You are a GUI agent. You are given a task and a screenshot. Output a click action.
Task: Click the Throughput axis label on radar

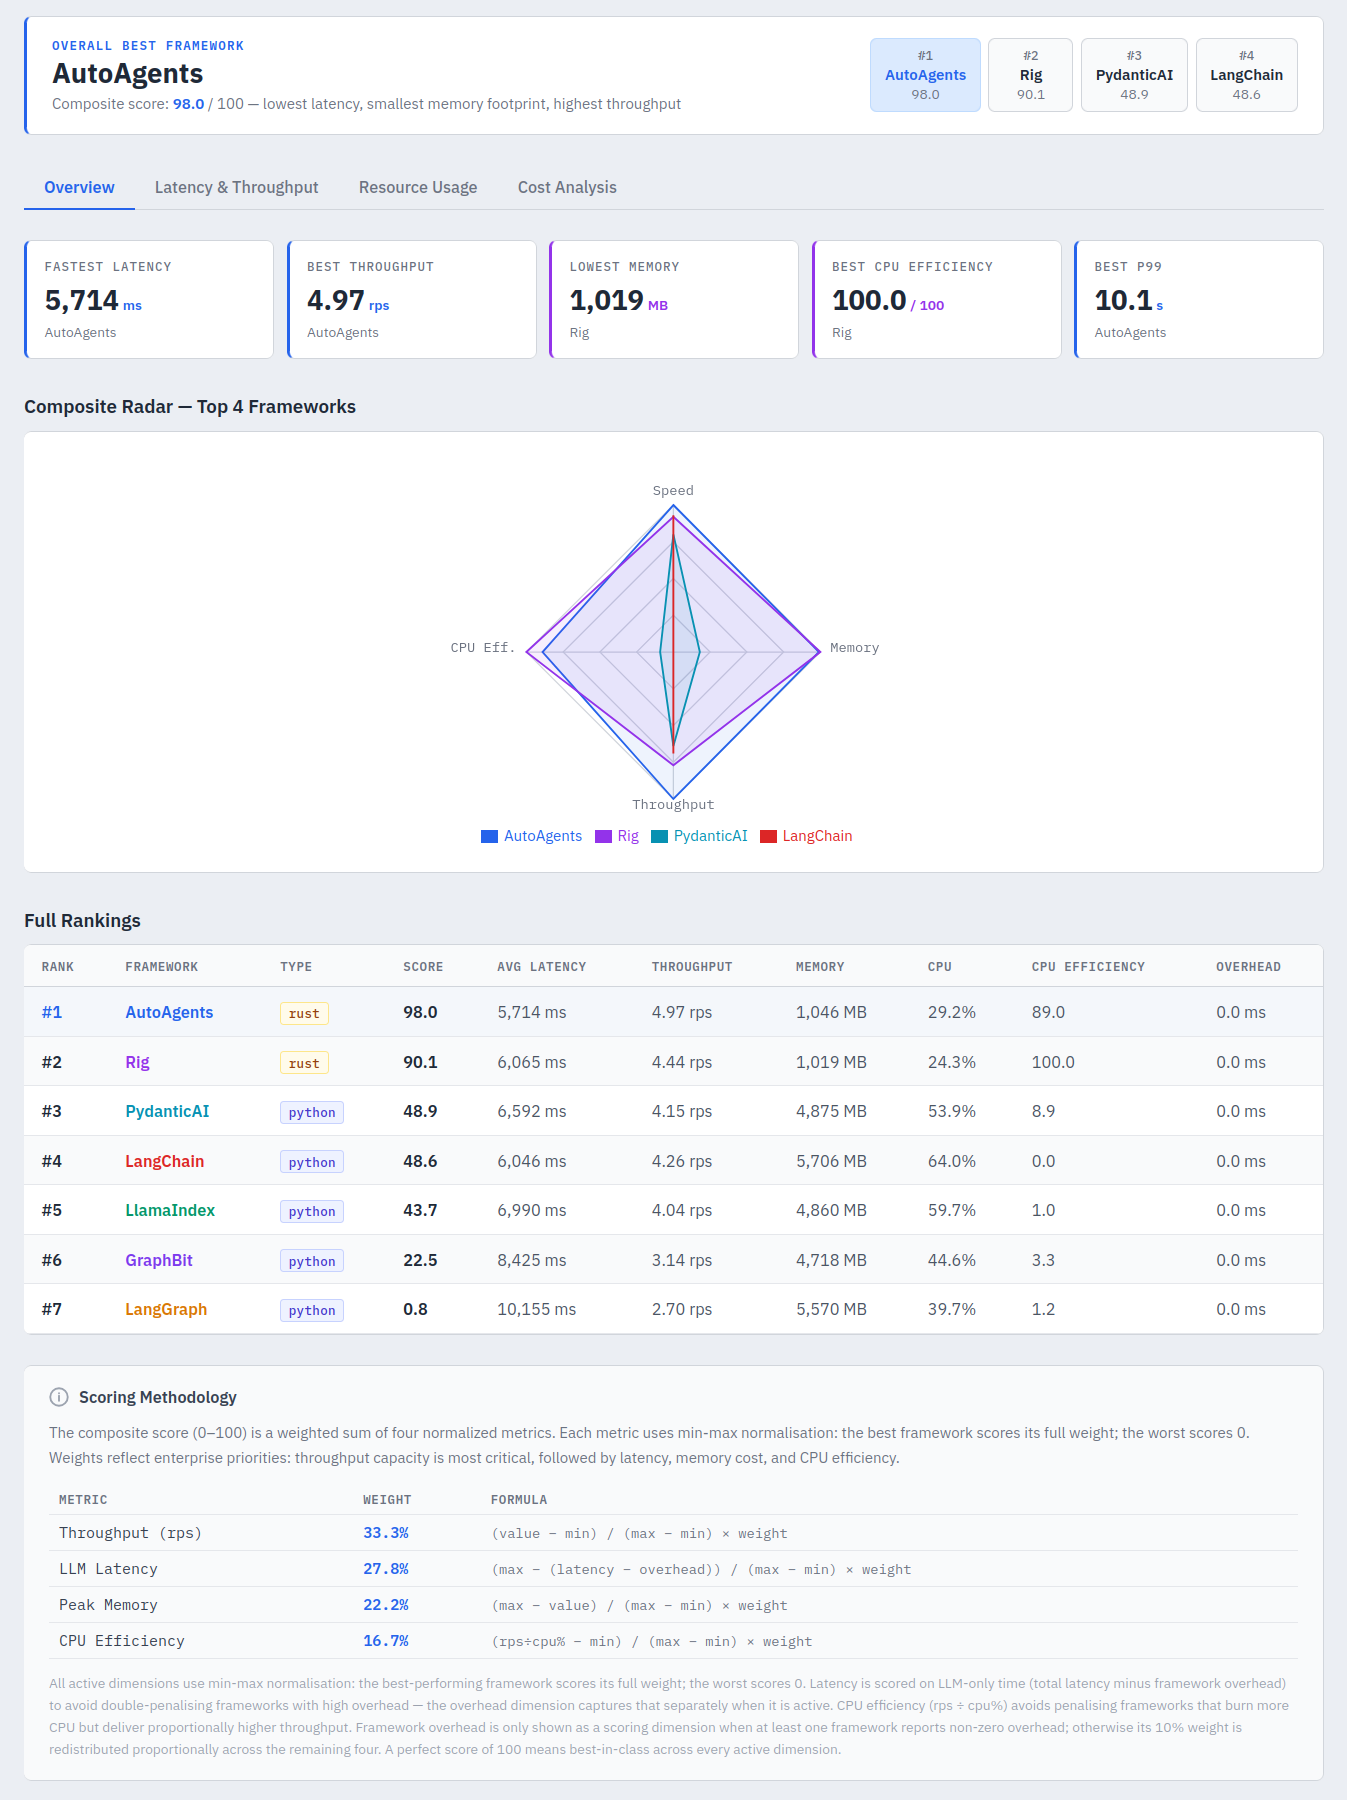(x=673, y=805)
